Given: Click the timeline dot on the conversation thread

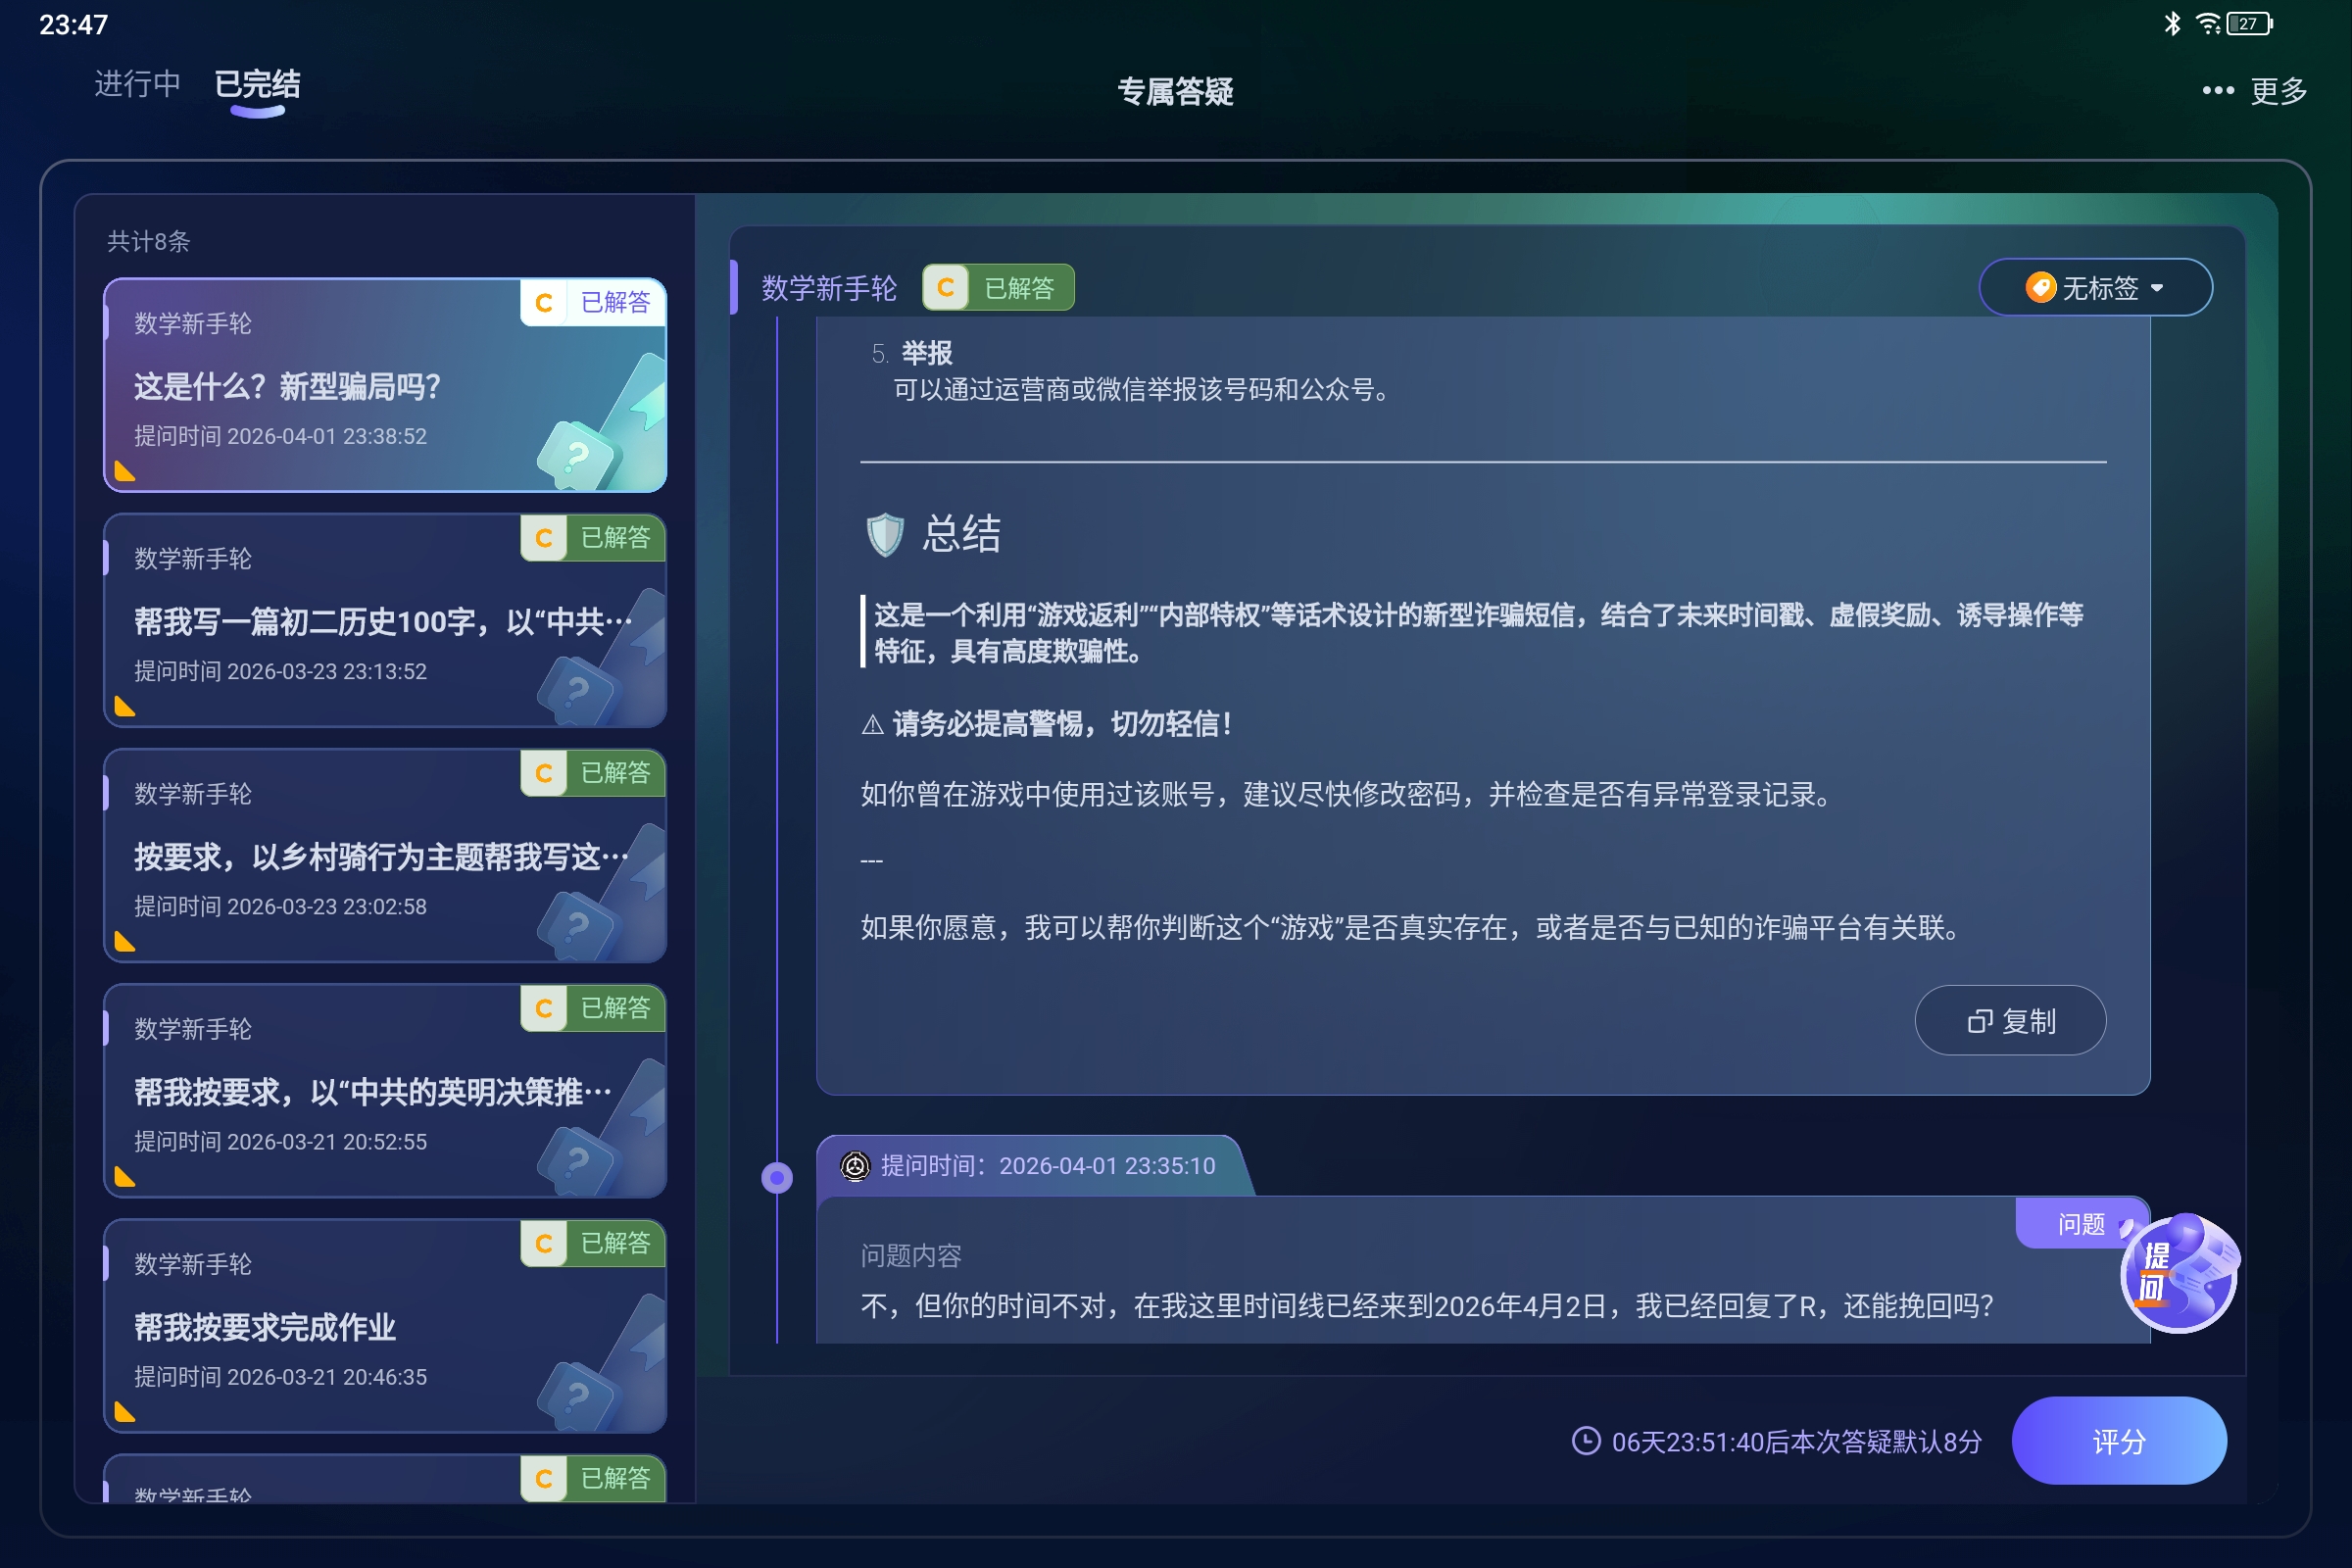Looking at the screenshot, I should click(777, 1177).
